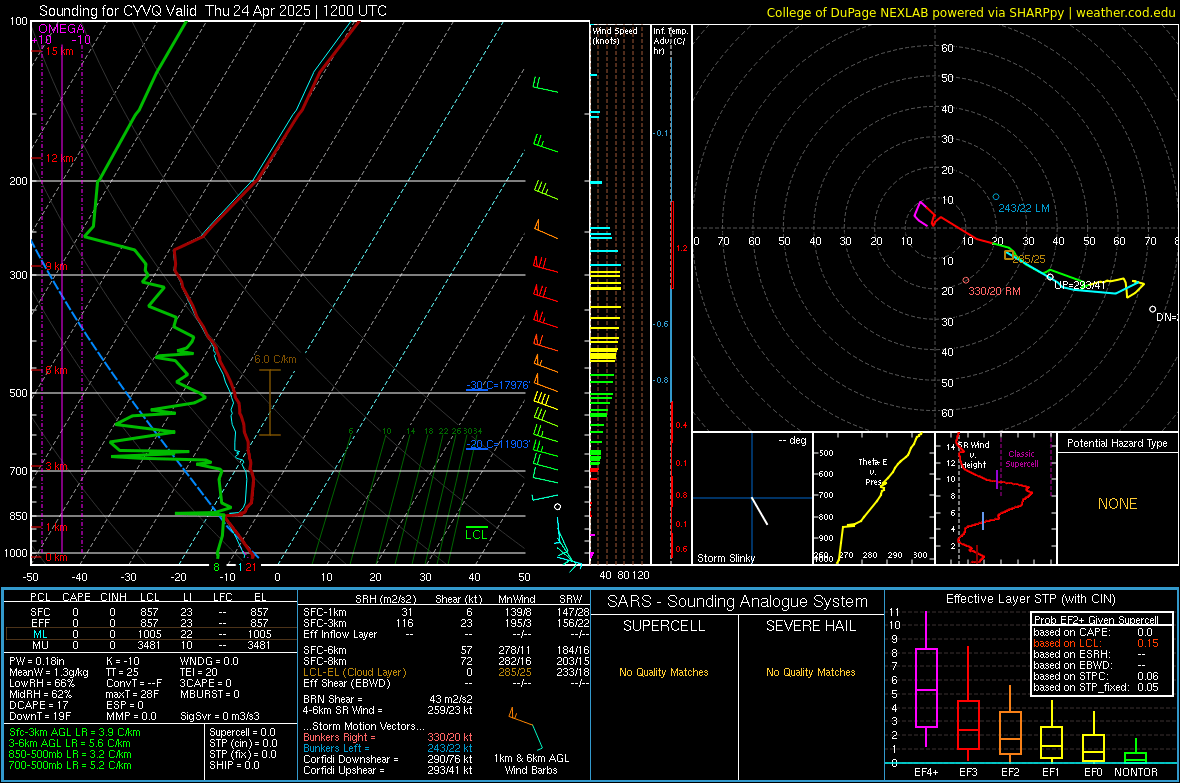Click the MeanW = 1.3g/kg value
This screenshot has height=783, width=1180.
pos(48,672)
